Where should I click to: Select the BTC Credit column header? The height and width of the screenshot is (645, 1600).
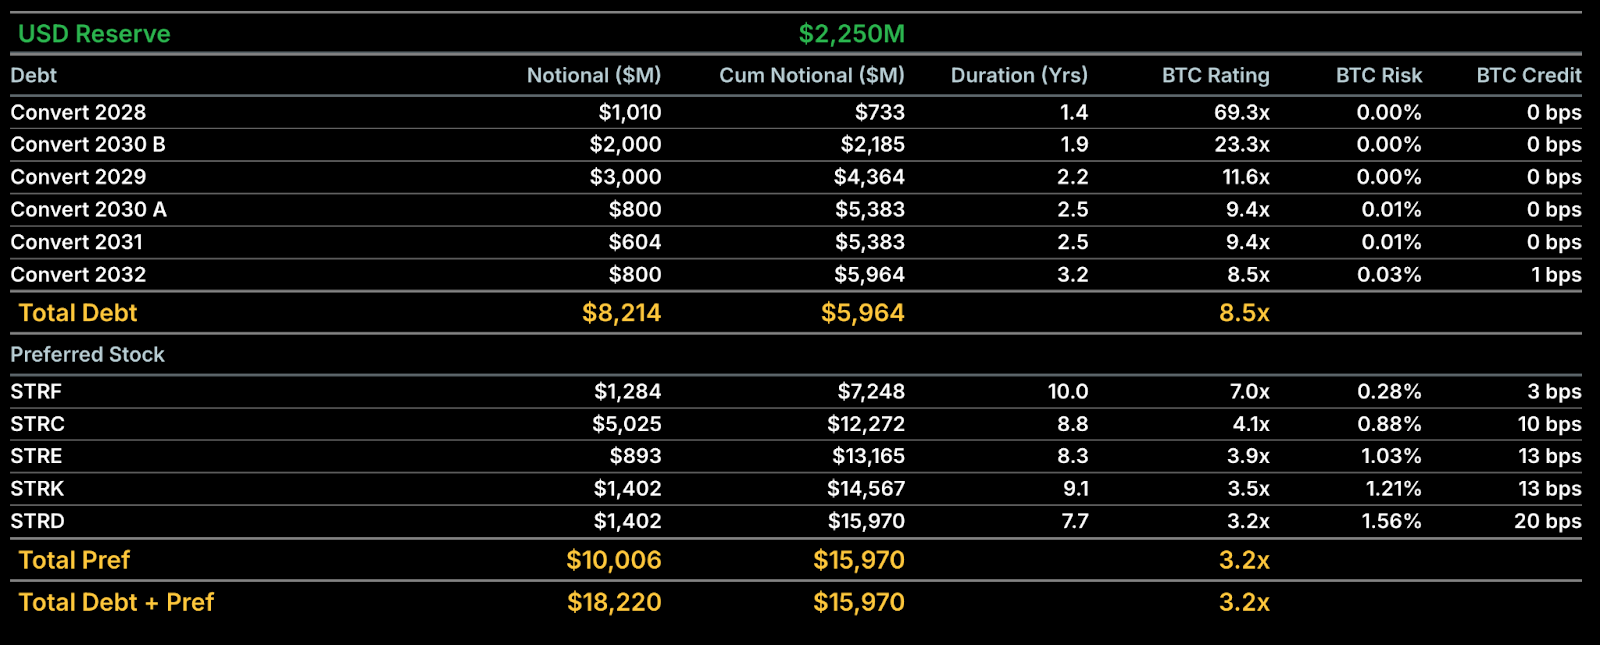click(x=1528, y=75)
